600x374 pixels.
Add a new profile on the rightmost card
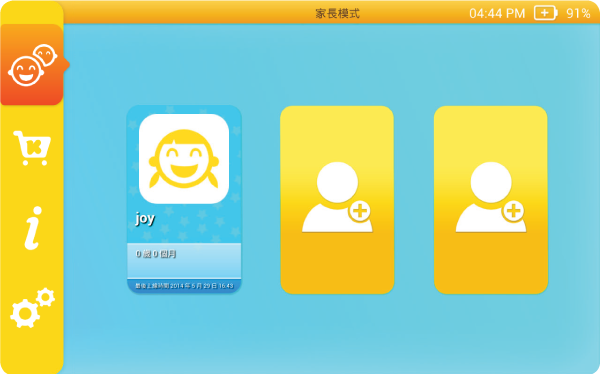point(491,200)
